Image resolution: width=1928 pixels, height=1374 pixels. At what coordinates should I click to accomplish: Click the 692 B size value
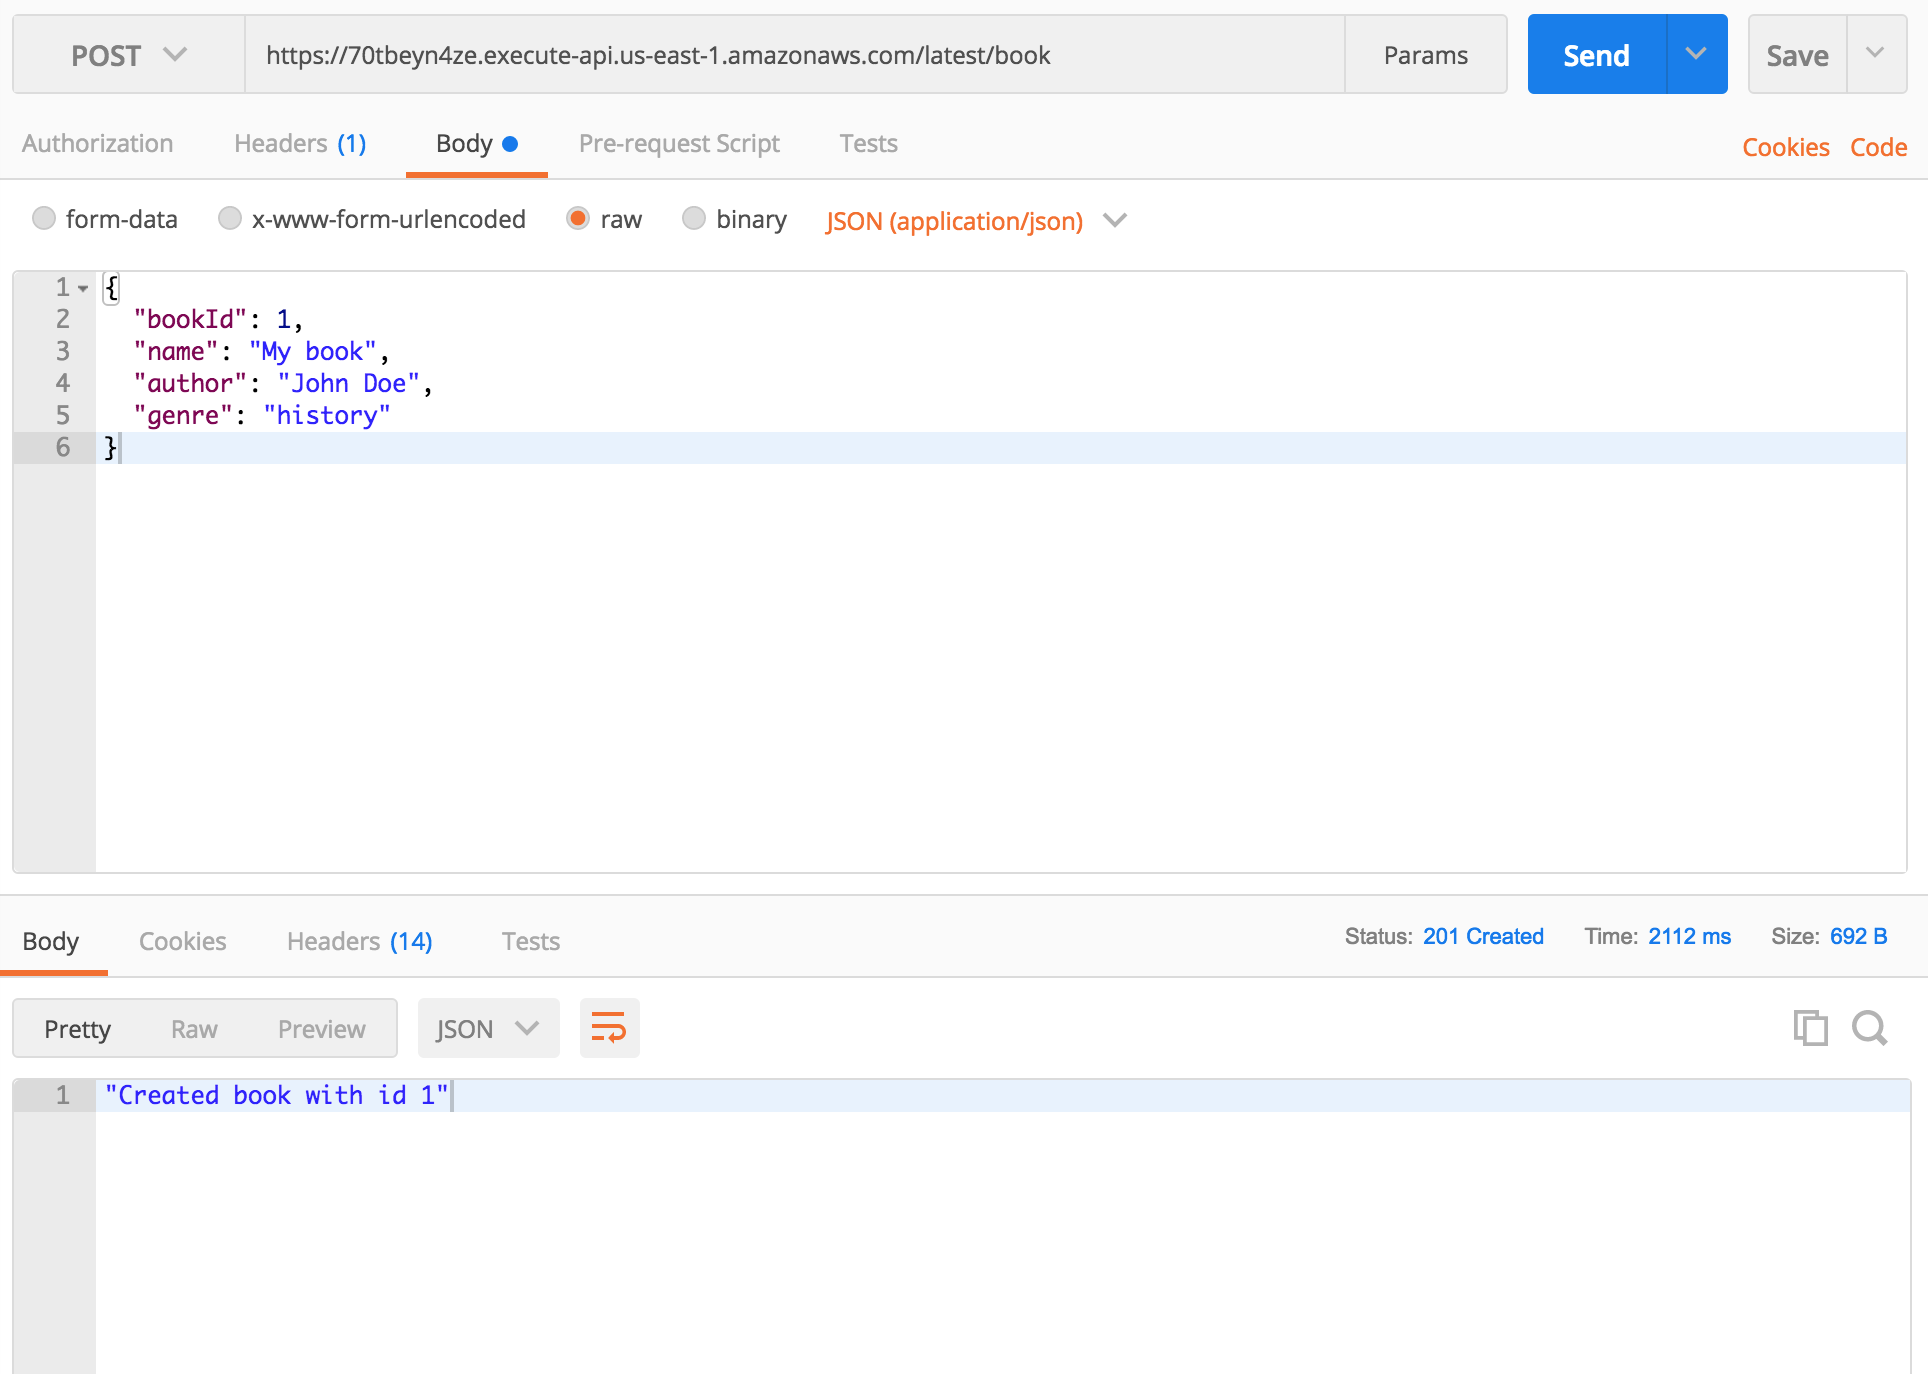[x=1858, y=936]
